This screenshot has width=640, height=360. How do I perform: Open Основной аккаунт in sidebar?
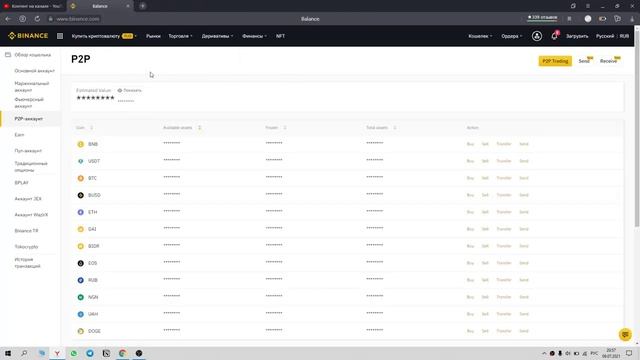click(x=34, y=71)
